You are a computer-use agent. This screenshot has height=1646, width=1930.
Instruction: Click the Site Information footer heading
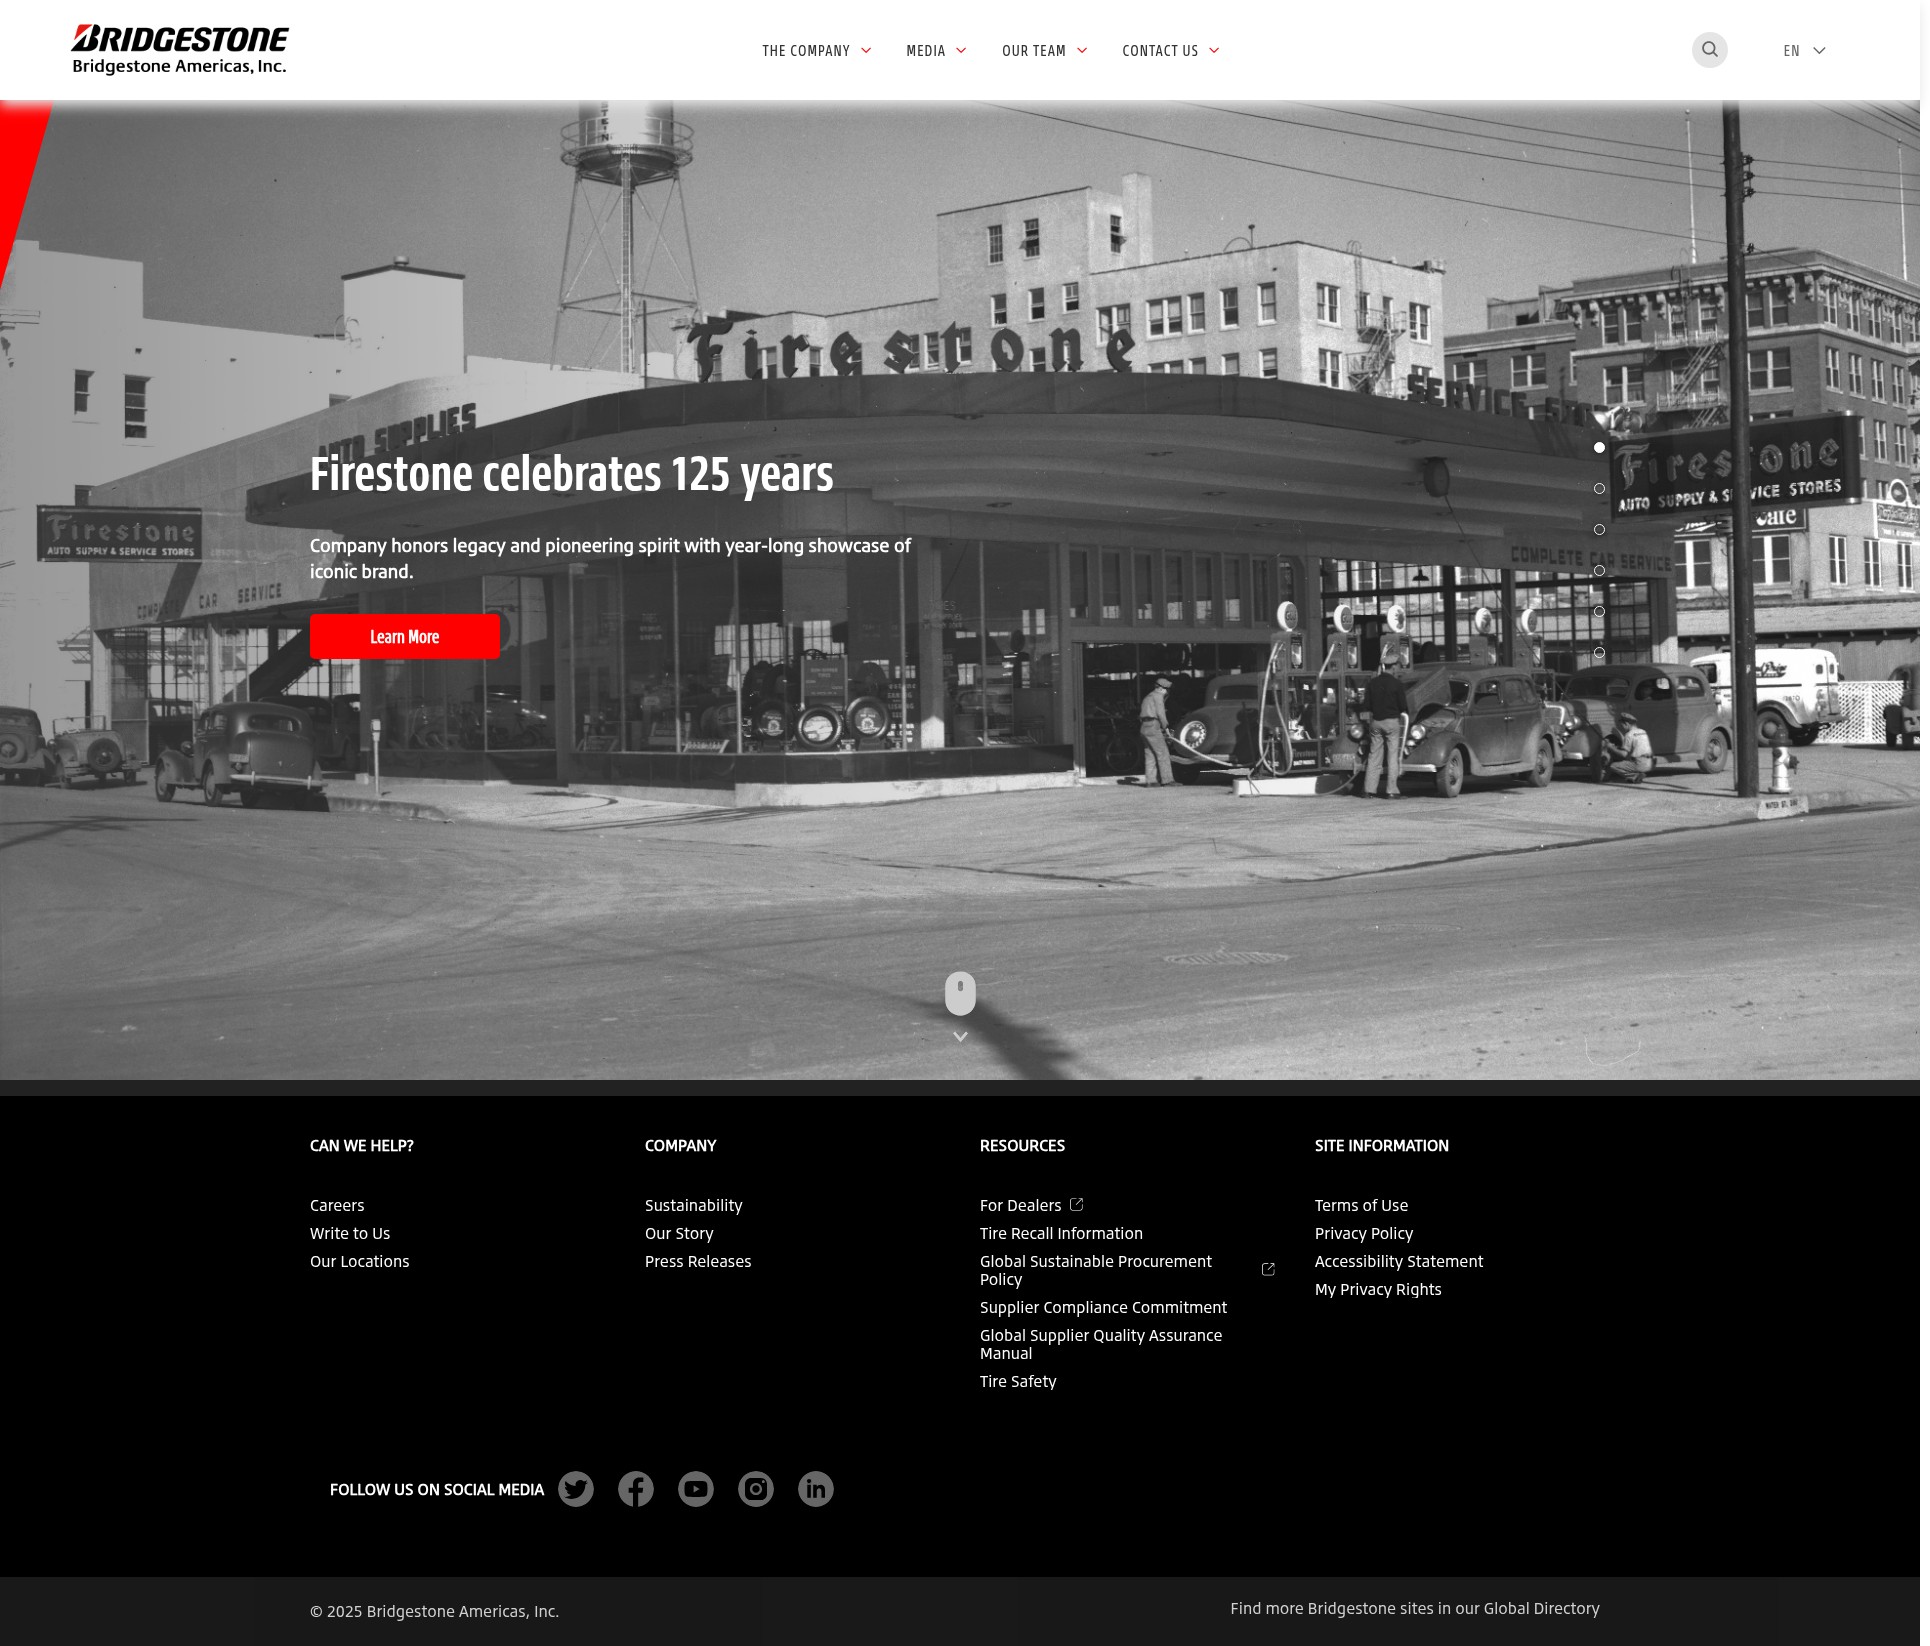[x=1381, y=1145]
